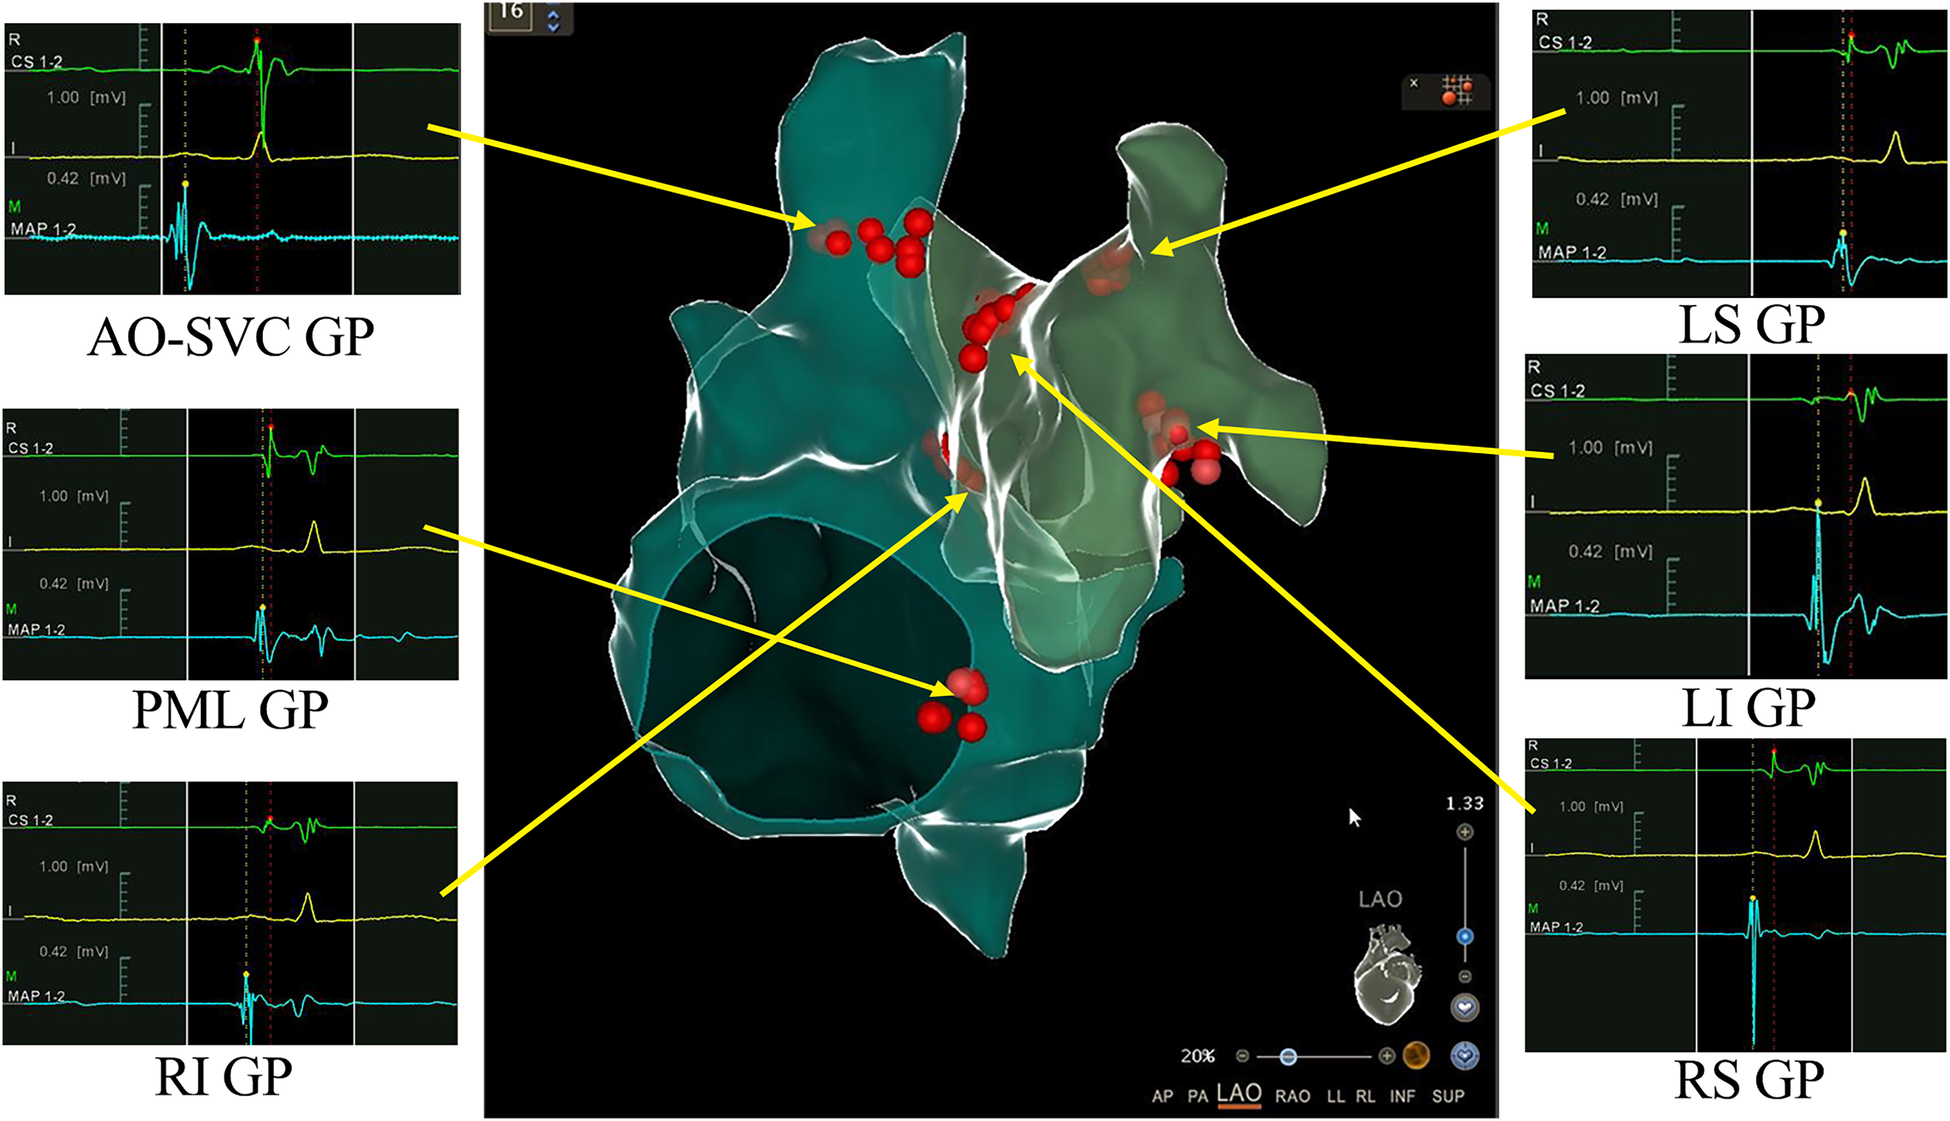Choose the INF view
Screen dimensions: 1950x1121
click(1402, 1096)
